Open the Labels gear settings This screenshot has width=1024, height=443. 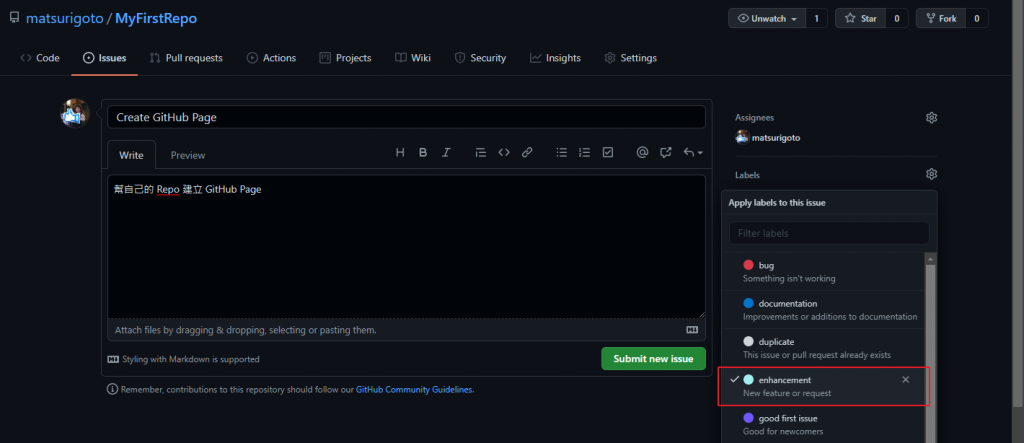tap(931, 174)
